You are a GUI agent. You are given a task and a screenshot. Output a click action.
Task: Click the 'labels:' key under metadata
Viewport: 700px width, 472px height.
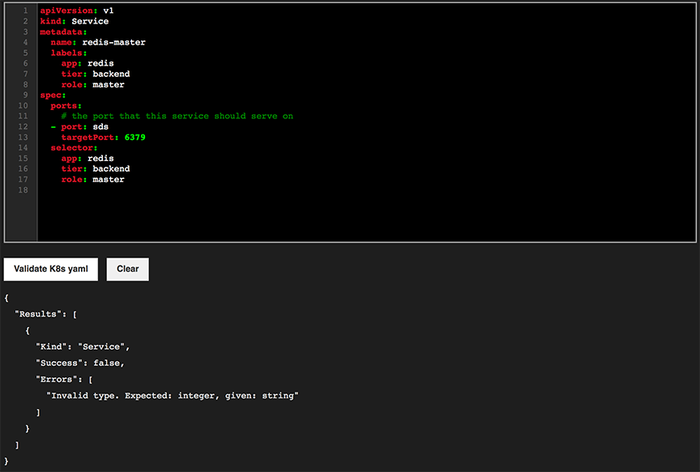[x=68, y=53]
